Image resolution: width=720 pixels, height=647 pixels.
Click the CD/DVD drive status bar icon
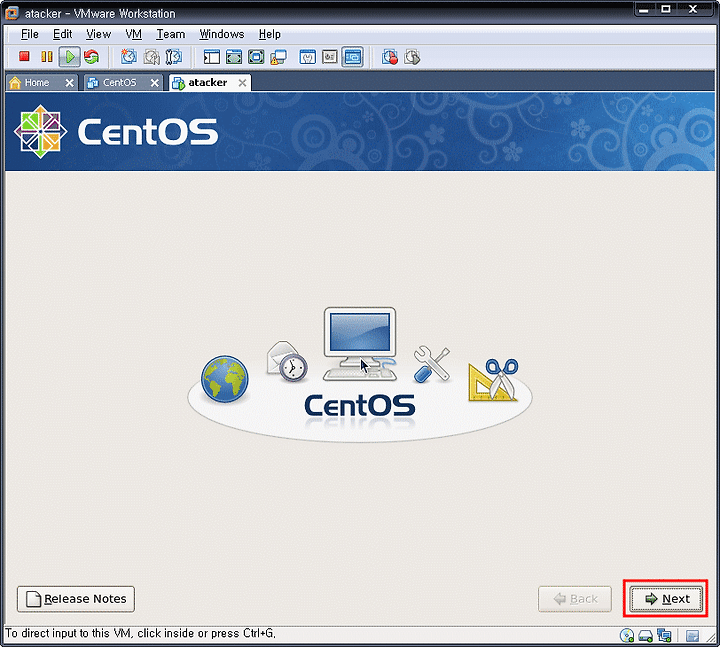coord(627,636)
